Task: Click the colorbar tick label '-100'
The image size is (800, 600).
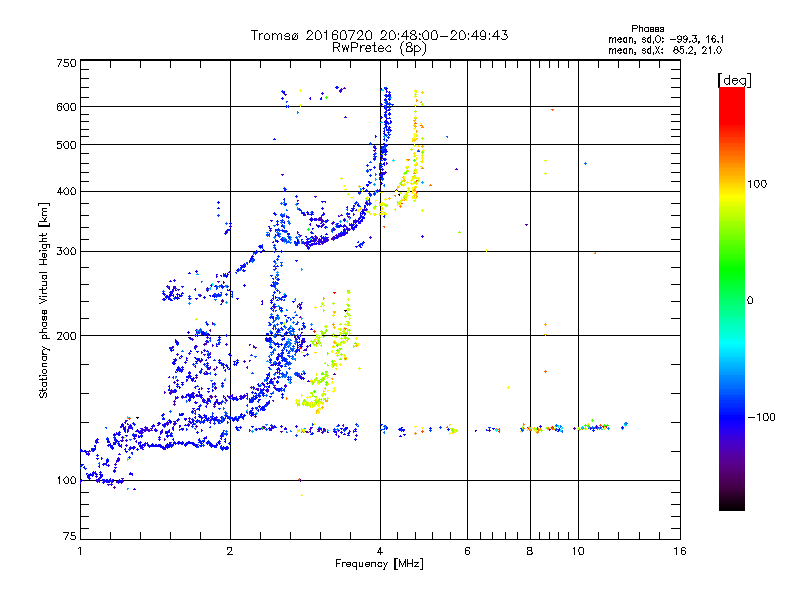Action: pyautogui.click(x=761, y=417)
